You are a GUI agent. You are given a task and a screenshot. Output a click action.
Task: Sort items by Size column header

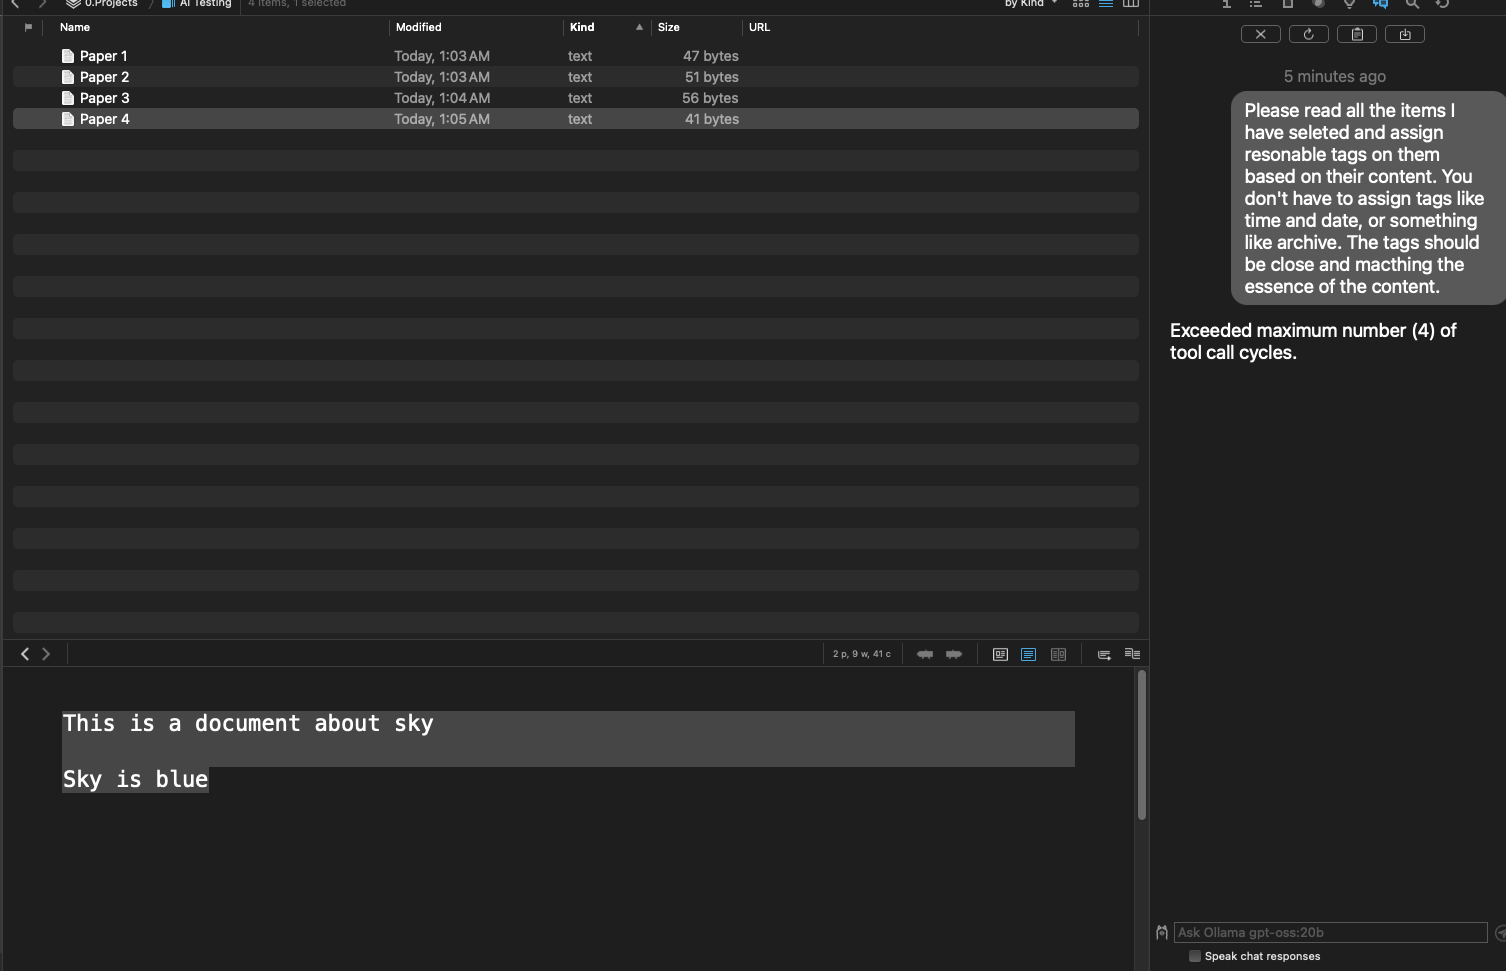669,27
